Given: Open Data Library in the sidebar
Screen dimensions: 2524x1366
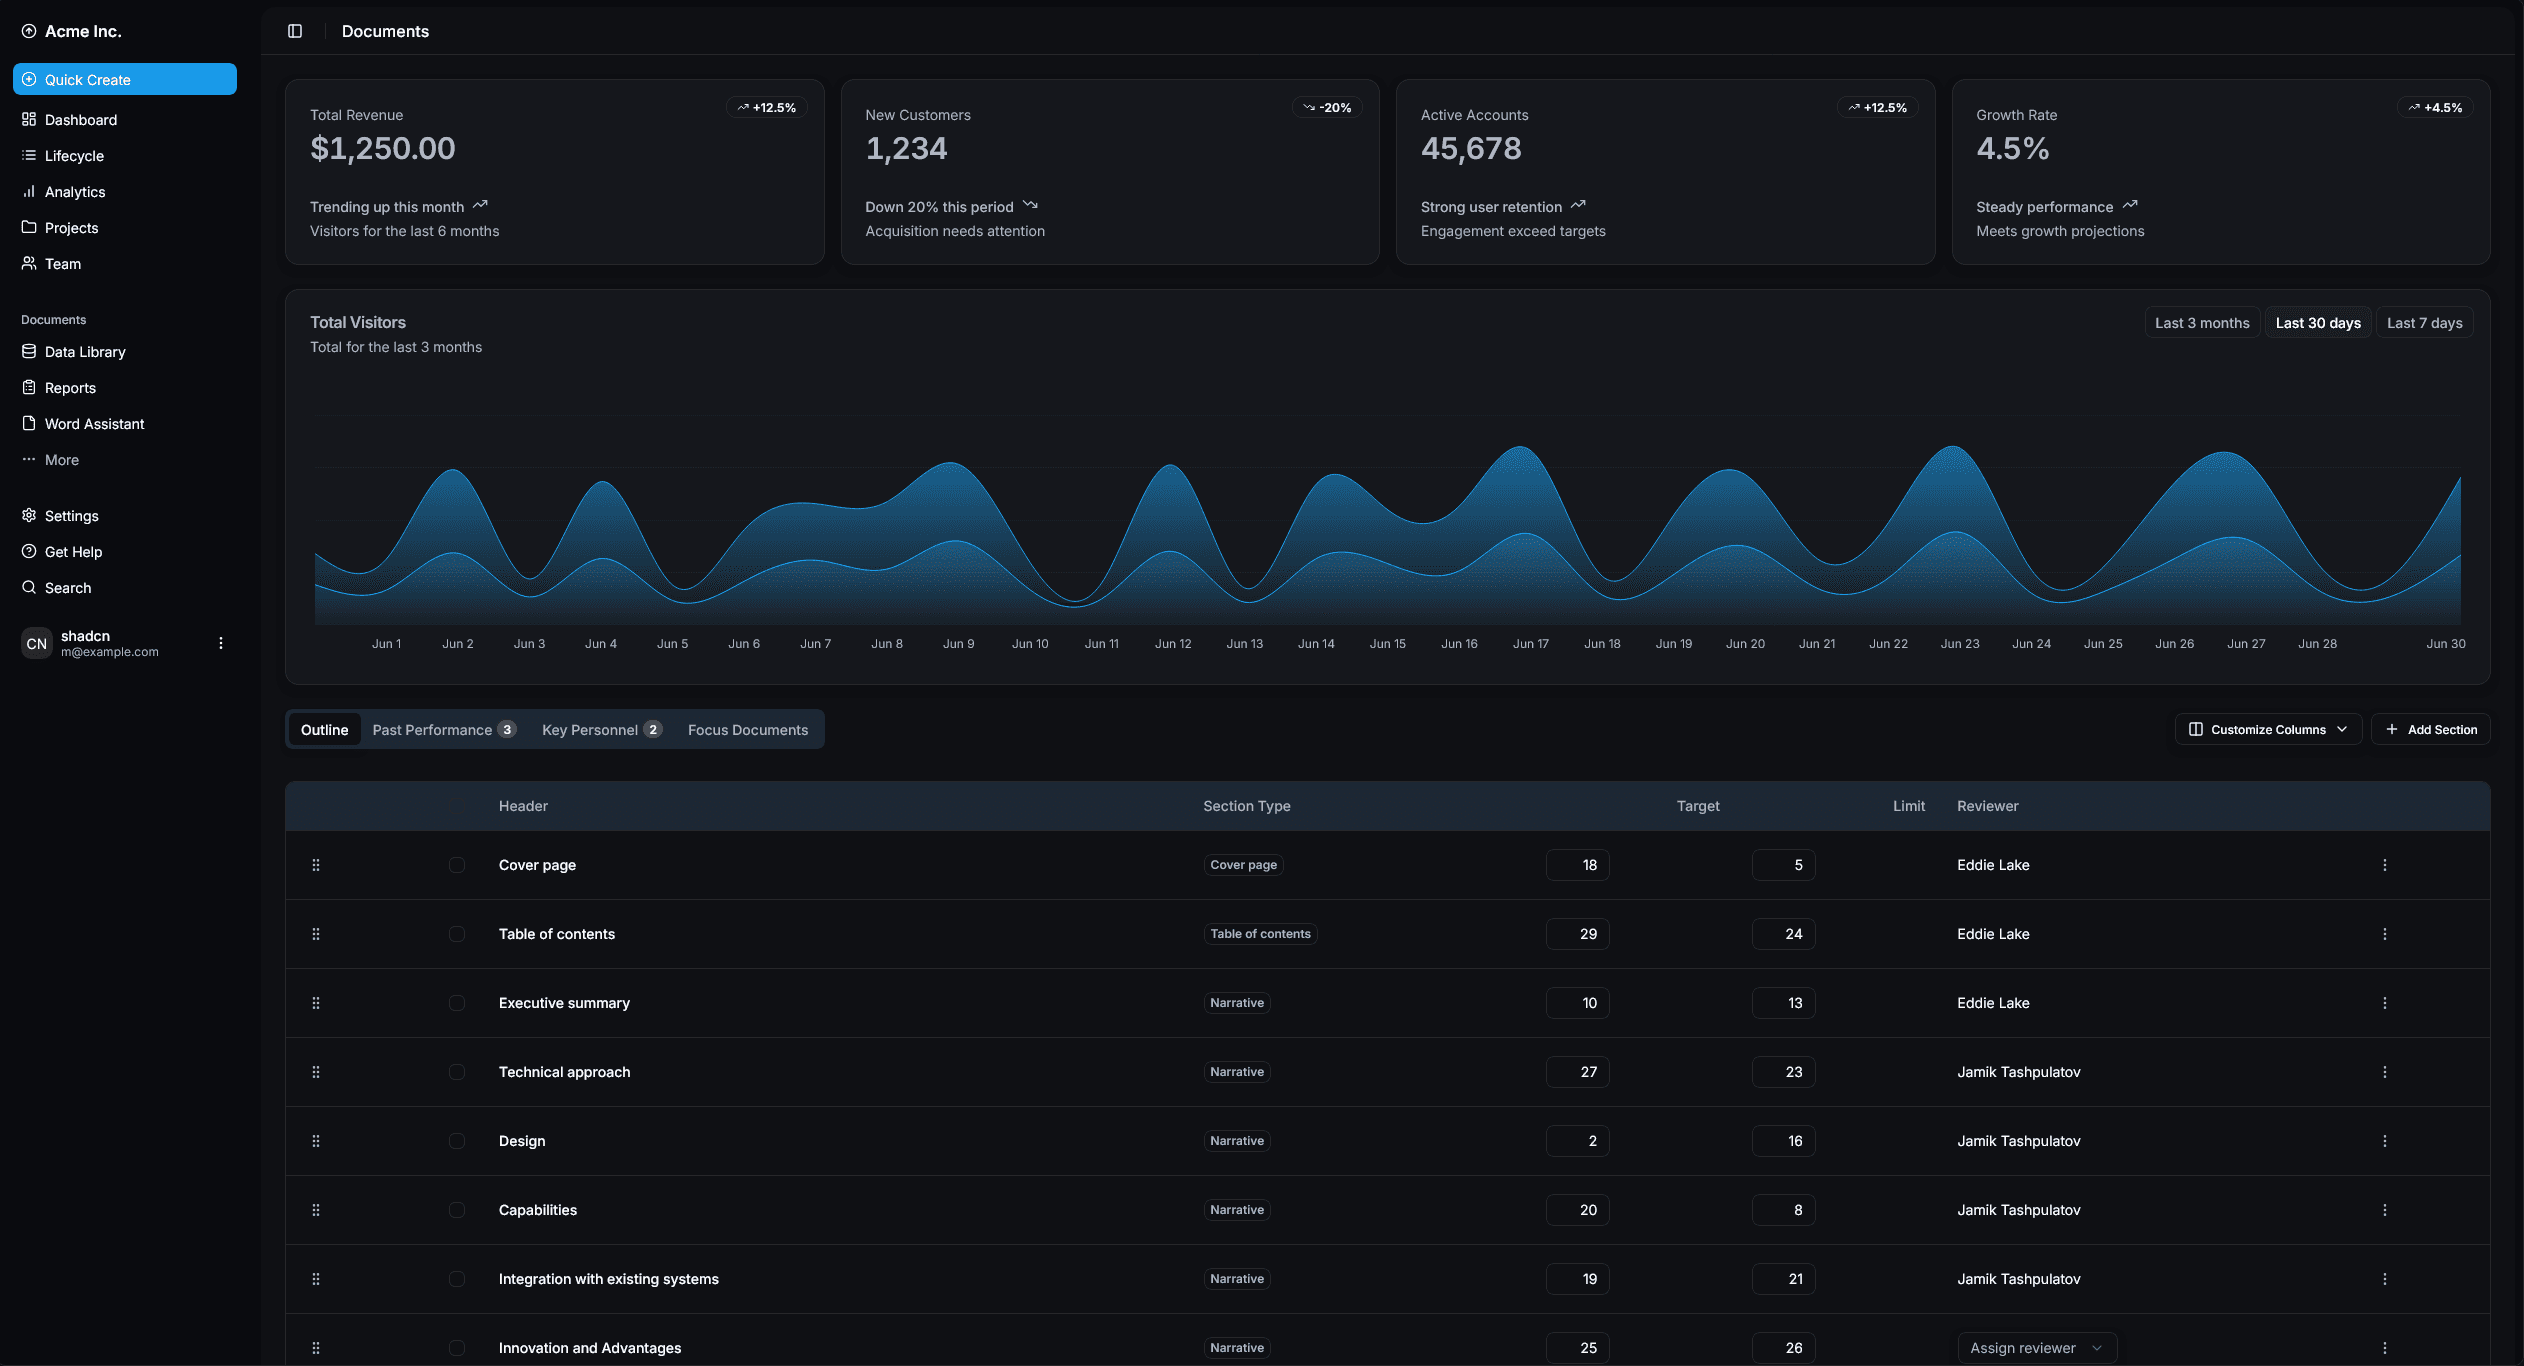Looking at the screenshot, I should 85,352.
